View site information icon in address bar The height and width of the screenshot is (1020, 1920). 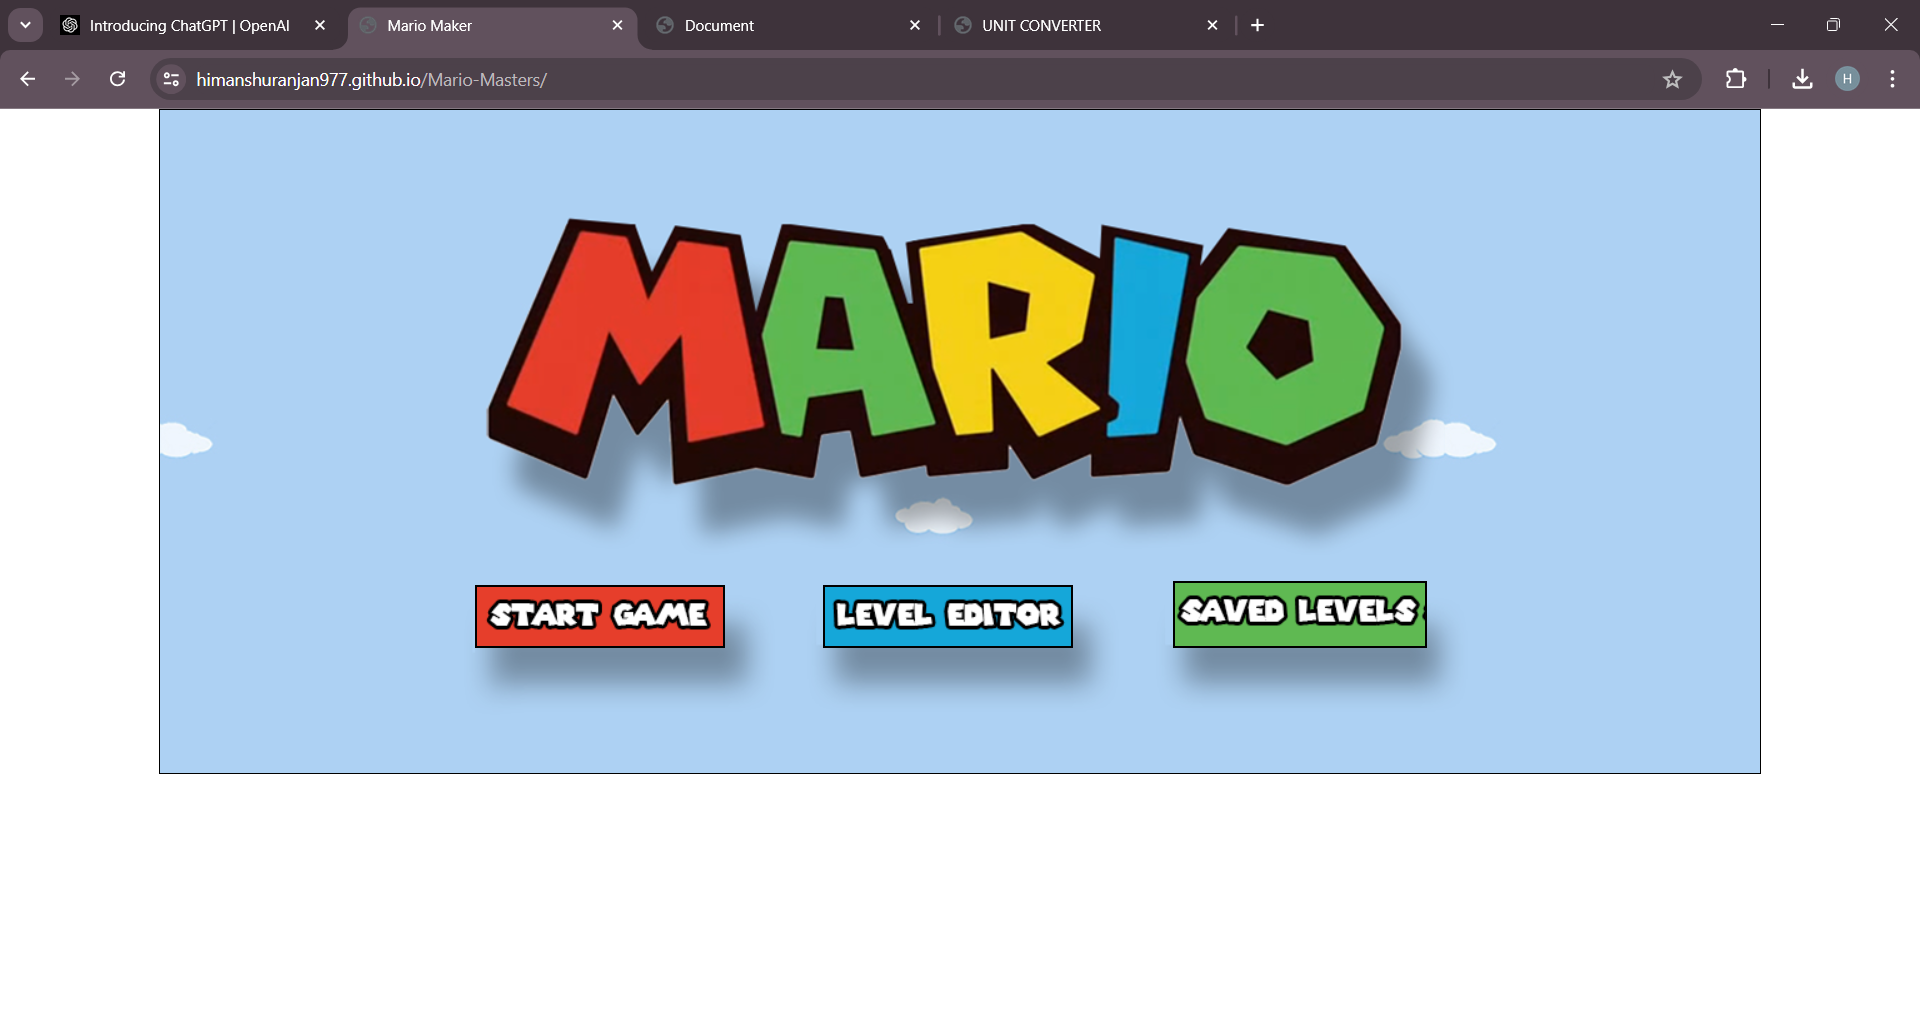point(172,79)
